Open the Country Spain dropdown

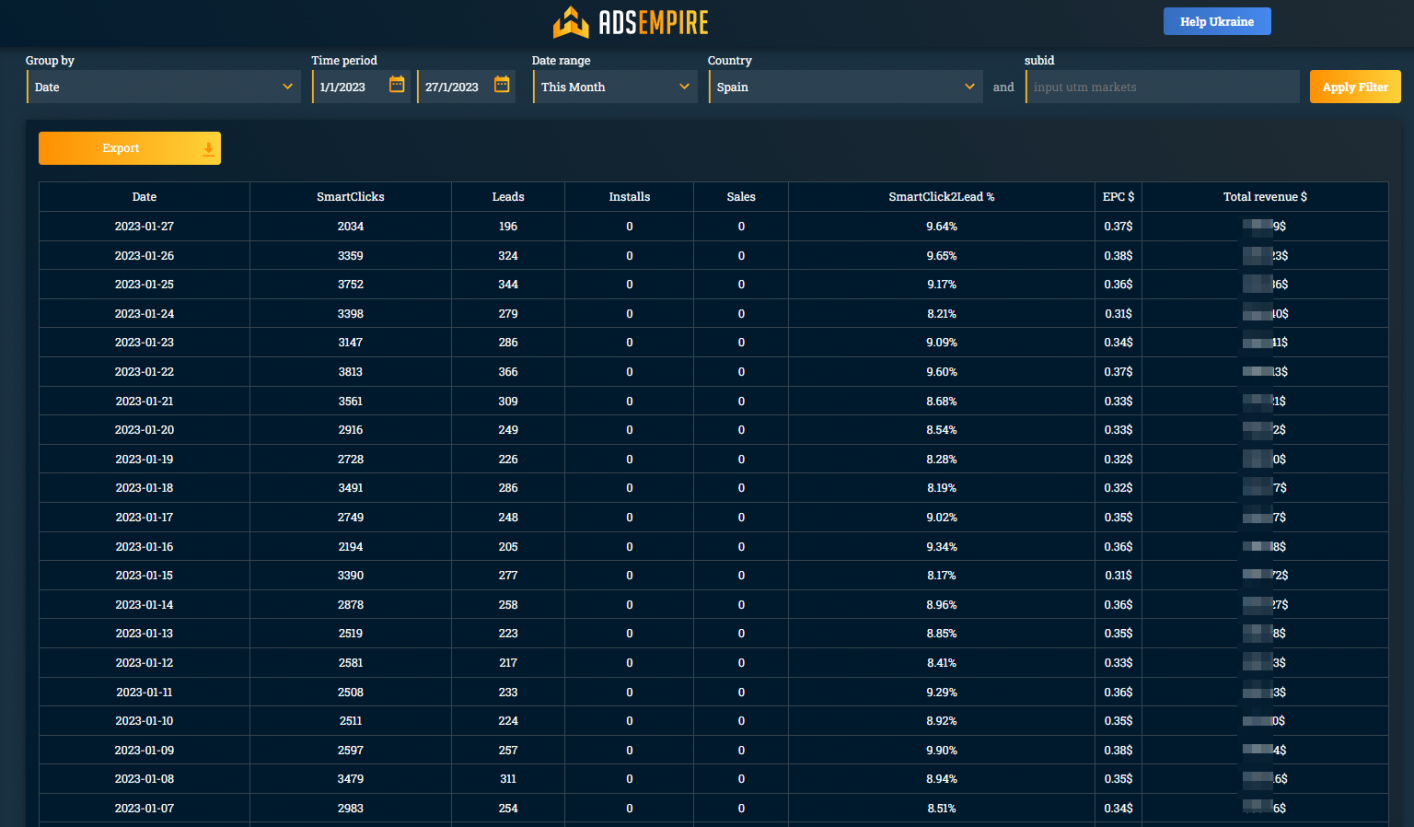(845, 87)
